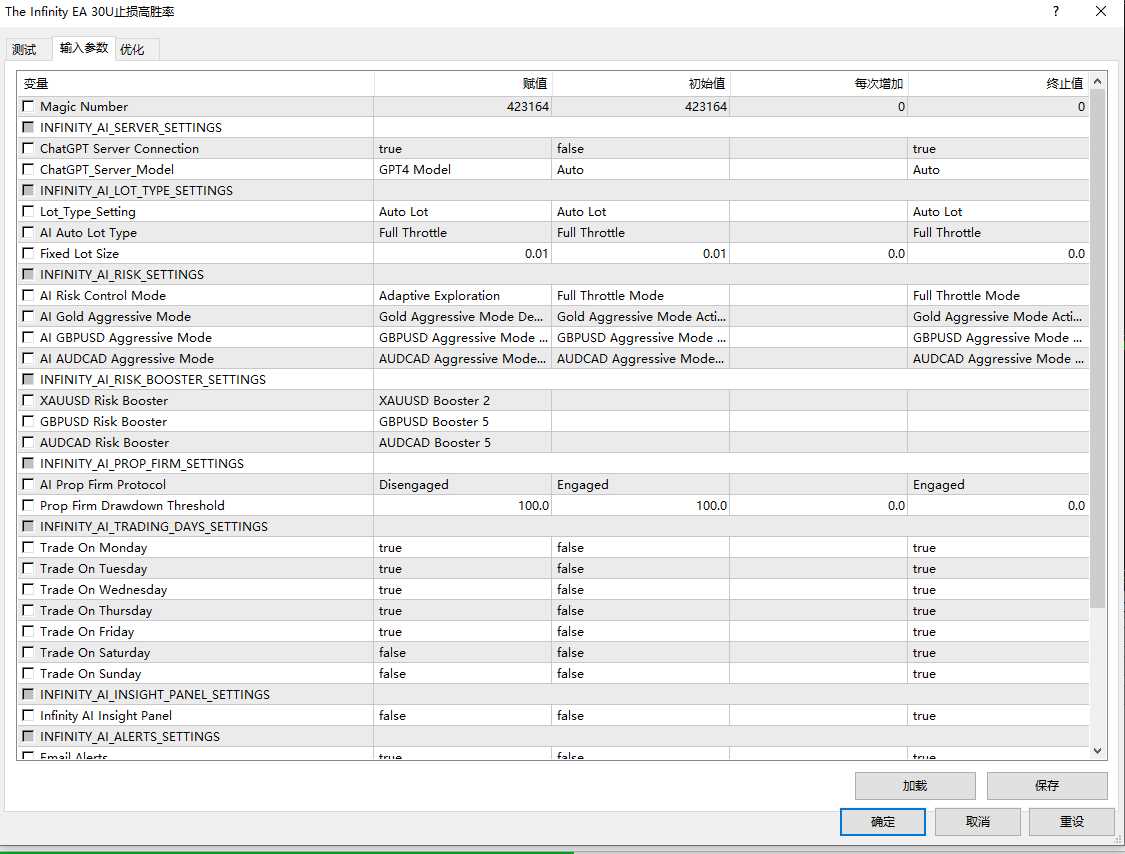Viewport: 1125px width, 854px height.
Task: Click the scroll down arrow in parameter list
Action: (1097, 750)
